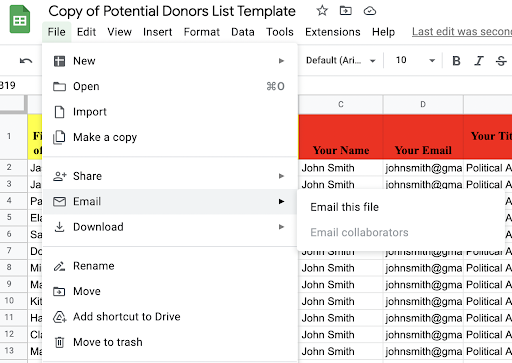512x363 pixels.
Task: Expand the Email submenu arrow
Action: (x=281, y=201)
